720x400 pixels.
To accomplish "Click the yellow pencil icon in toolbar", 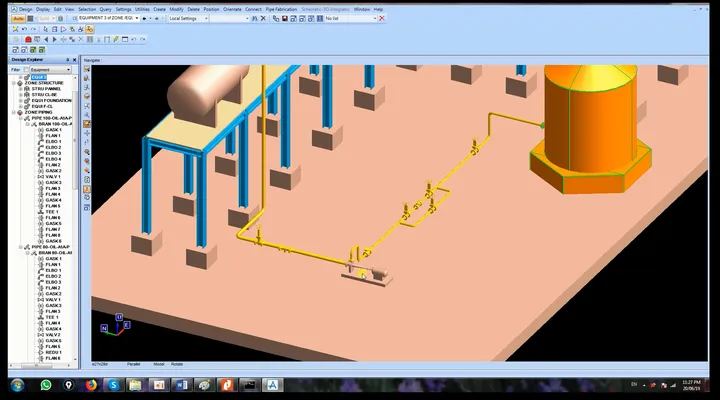I will [116, 39].
